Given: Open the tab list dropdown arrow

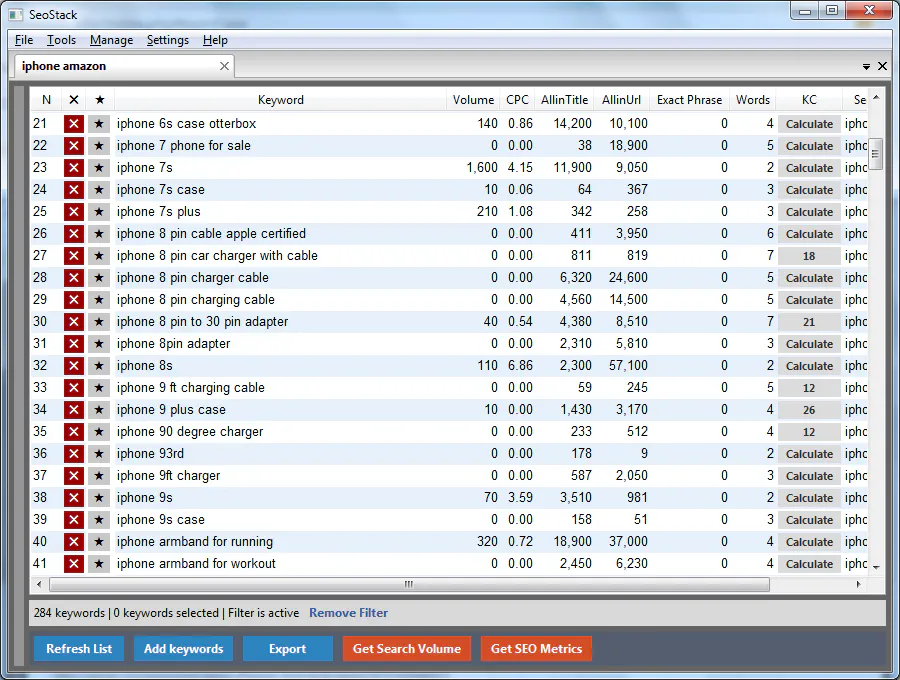Looking at the screenshot, I should tap(866, 67).
